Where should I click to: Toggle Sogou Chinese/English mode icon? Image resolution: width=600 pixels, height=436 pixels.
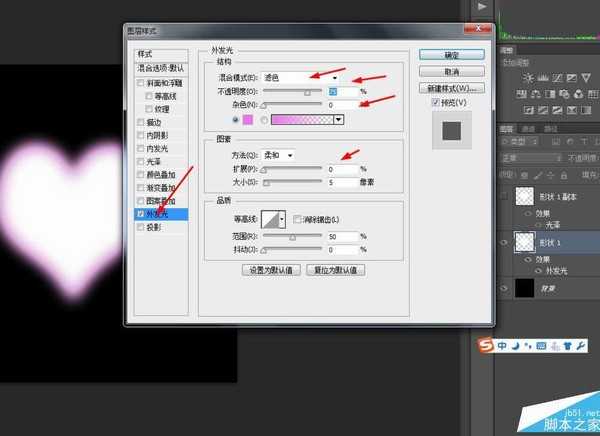tap(500, 347)
